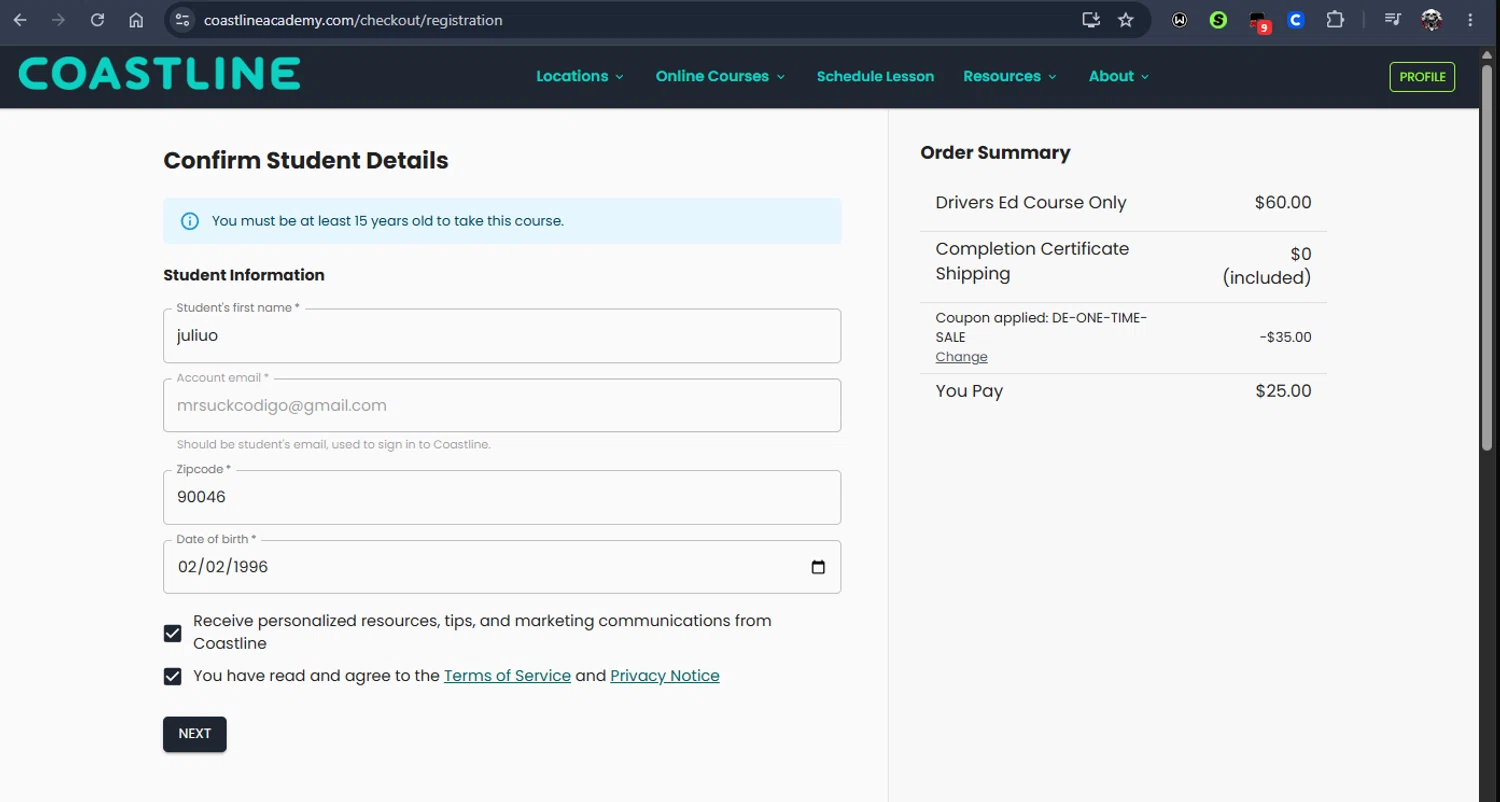
Task: Expand the Locations menu
Action: [580, 76]
